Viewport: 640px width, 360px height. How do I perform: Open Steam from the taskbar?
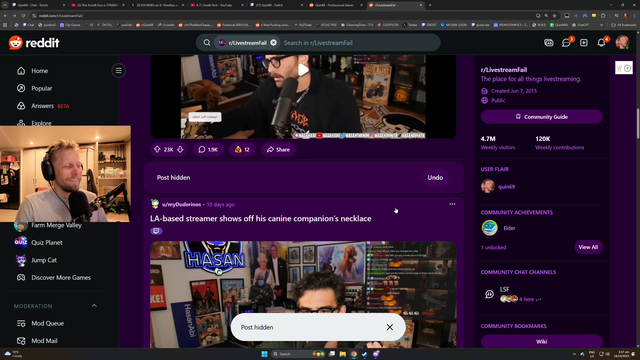point(364,354)
